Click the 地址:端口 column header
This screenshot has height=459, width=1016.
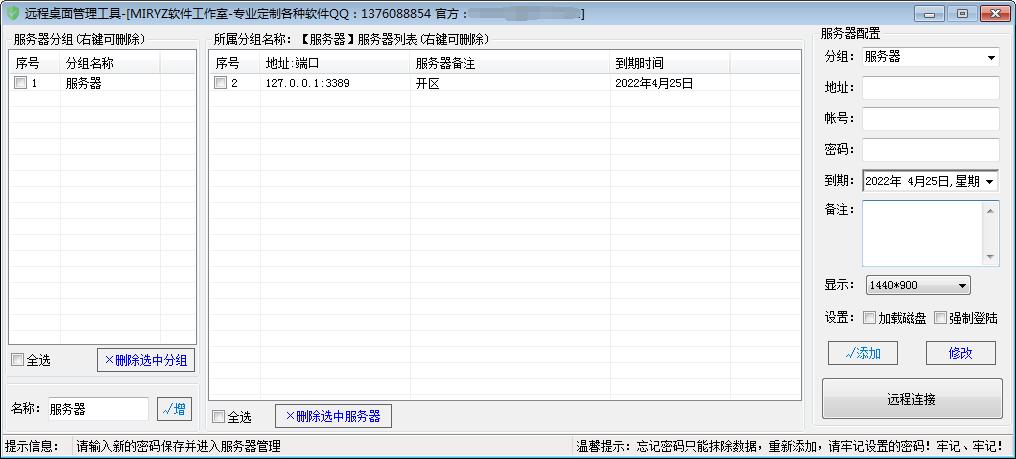tap(335, 64)
